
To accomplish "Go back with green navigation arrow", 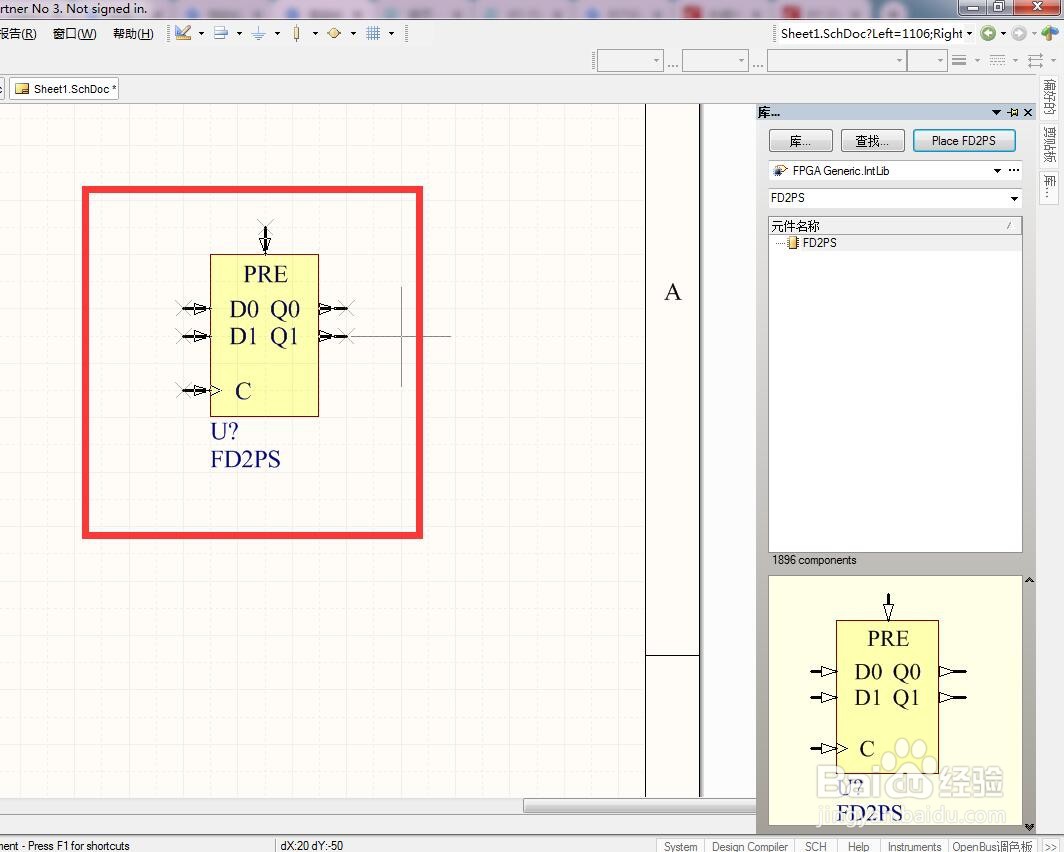I will tap(988, 33).
